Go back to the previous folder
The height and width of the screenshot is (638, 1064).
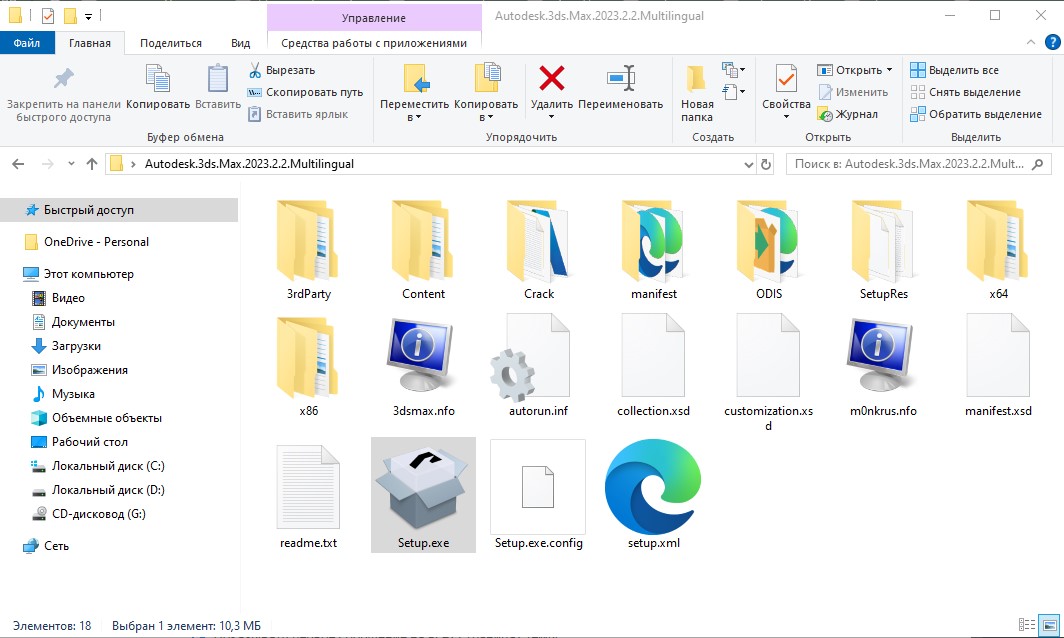[x=18, y=164]
